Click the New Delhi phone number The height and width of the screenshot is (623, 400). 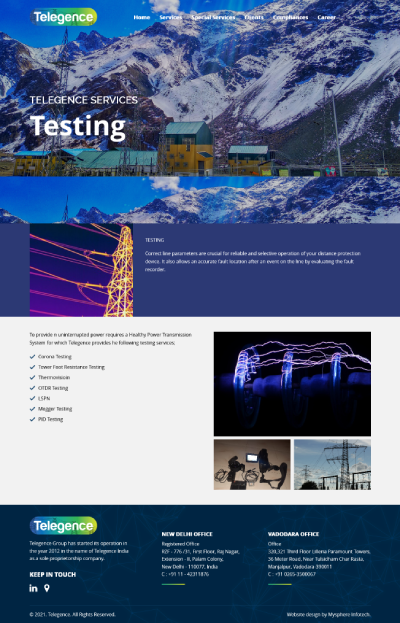pos(185,574)
